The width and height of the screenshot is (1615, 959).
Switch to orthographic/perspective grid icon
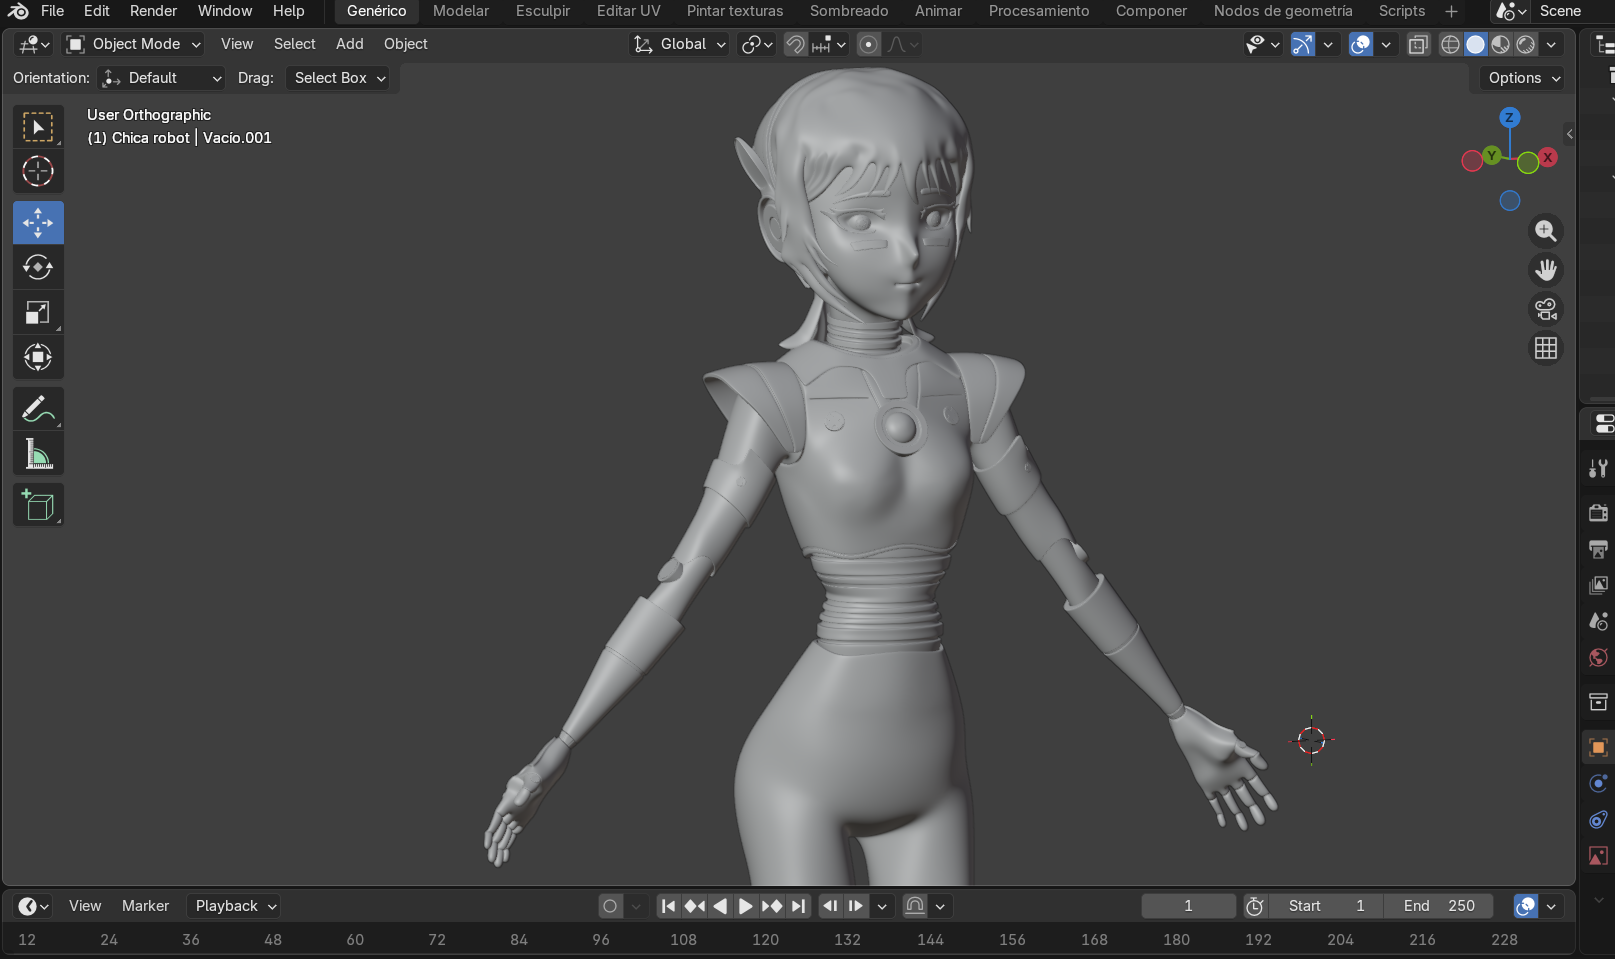[1546, 348]
